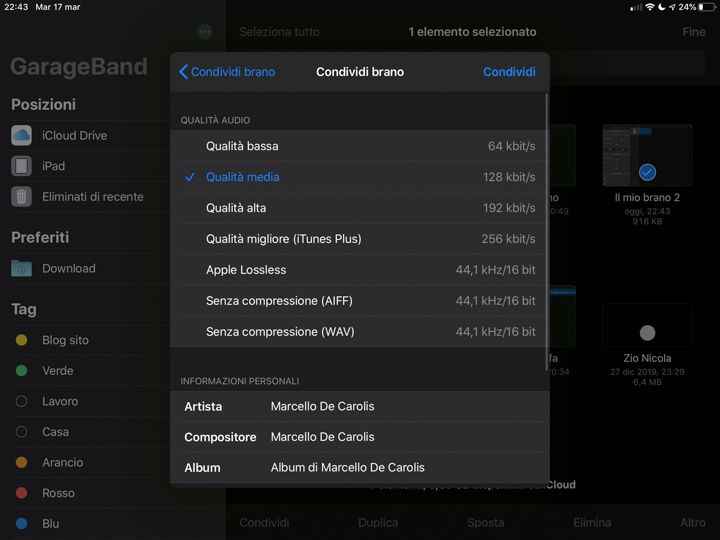Click the Tag section header
This screenshot has width=720, height=540.
point(24,309)
